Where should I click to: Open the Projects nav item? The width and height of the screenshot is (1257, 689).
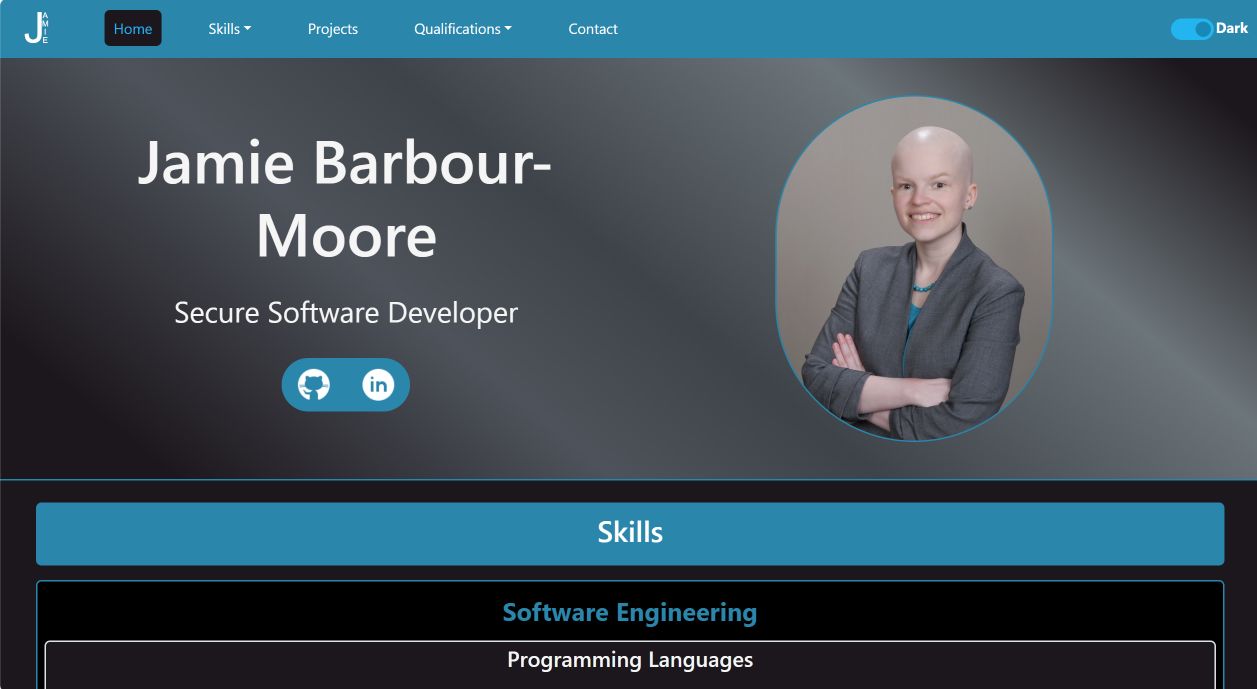tap(333, 29)
